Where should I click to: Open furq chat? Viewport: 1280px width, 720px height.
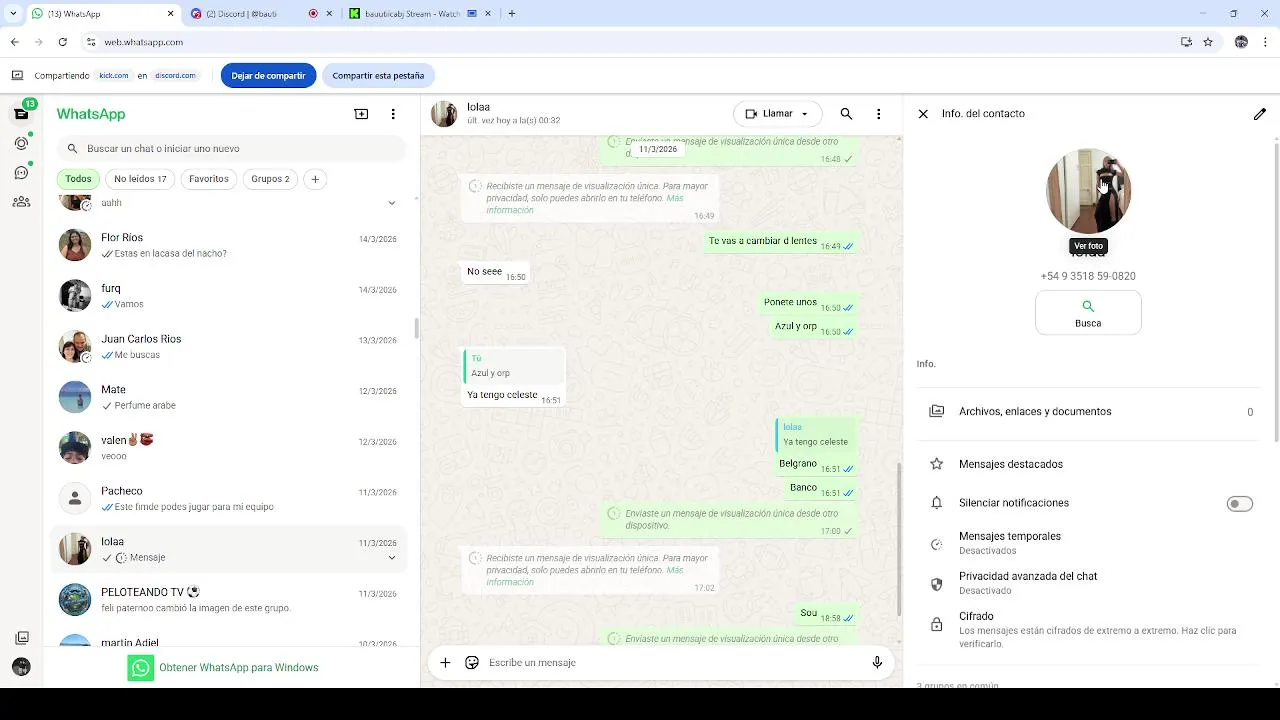(x=229, y=296)
